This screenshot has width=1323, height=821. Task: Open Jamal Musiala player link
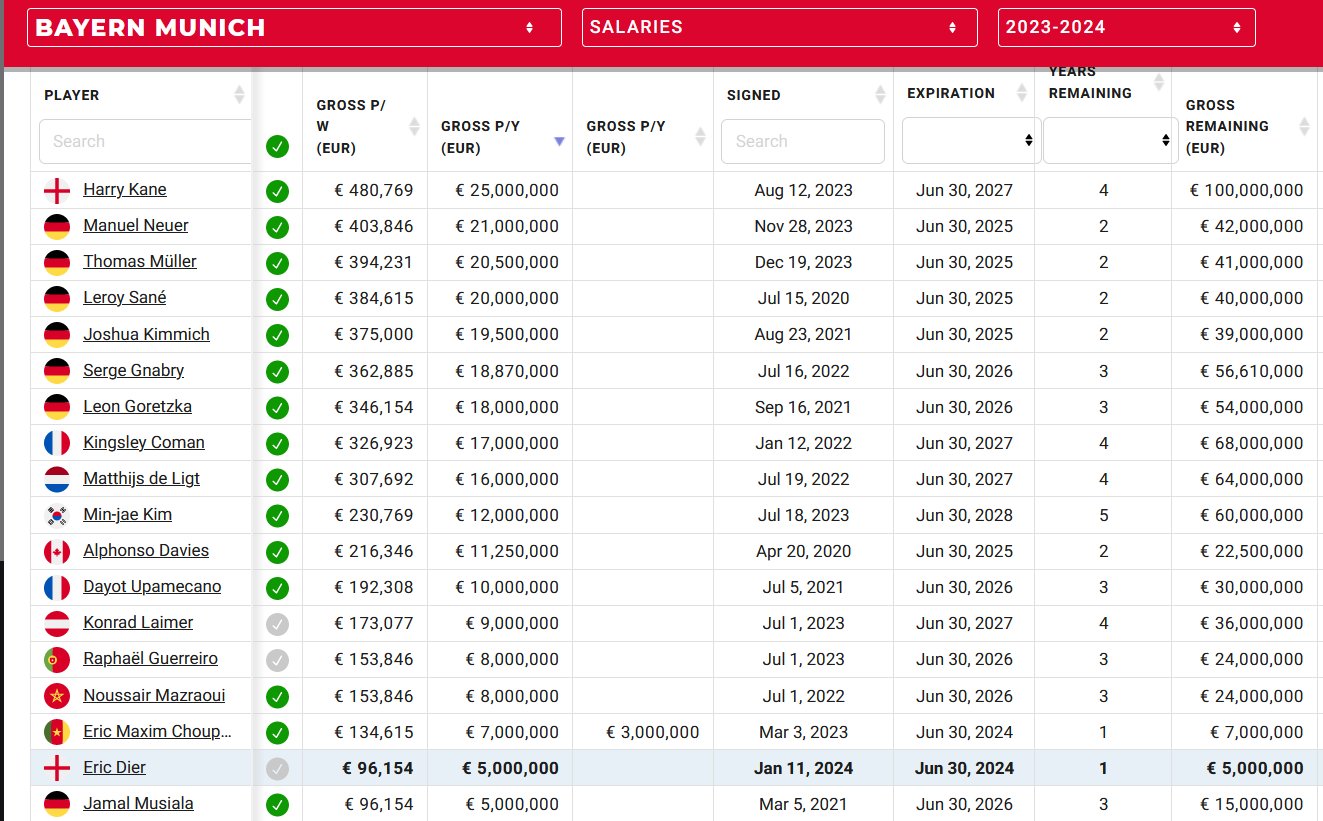pyautogui.click(x=139, y=804)
